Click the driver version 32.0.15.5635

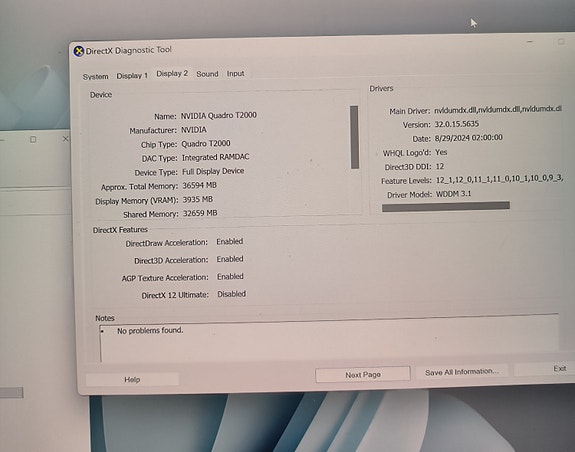tap(457, 124)
